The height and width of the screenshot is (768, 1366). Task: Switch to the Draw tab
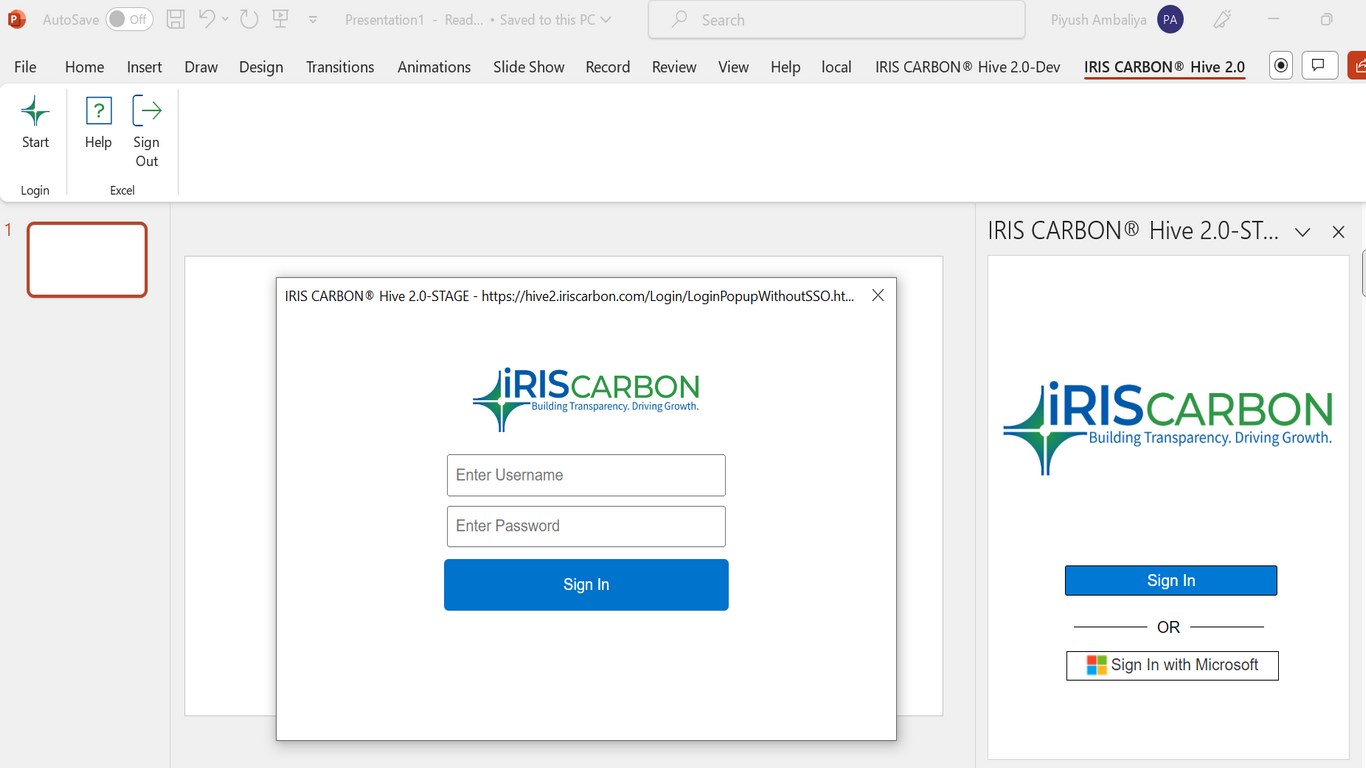pos(201,67)
